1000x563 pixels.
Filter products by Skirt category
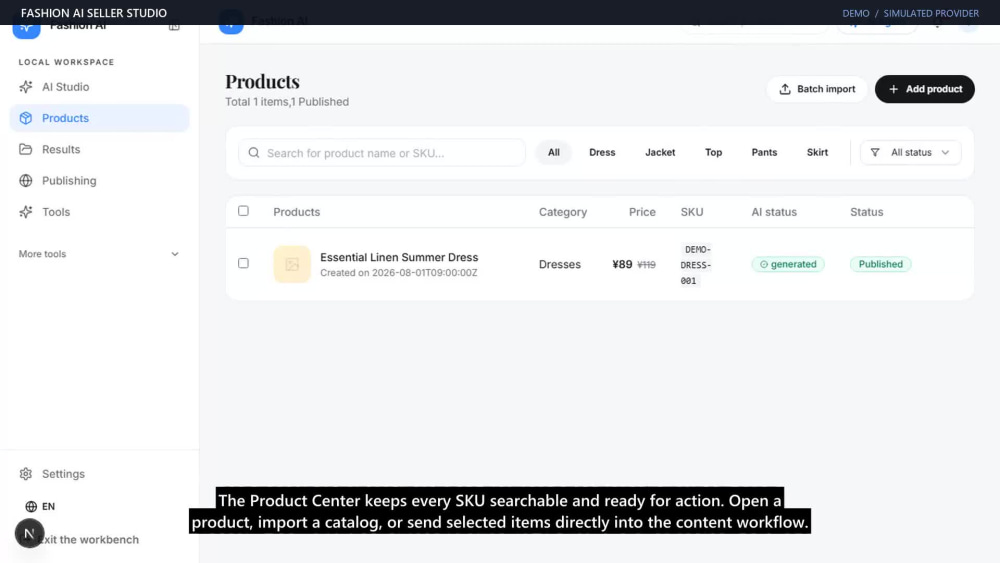coord(817,152)
